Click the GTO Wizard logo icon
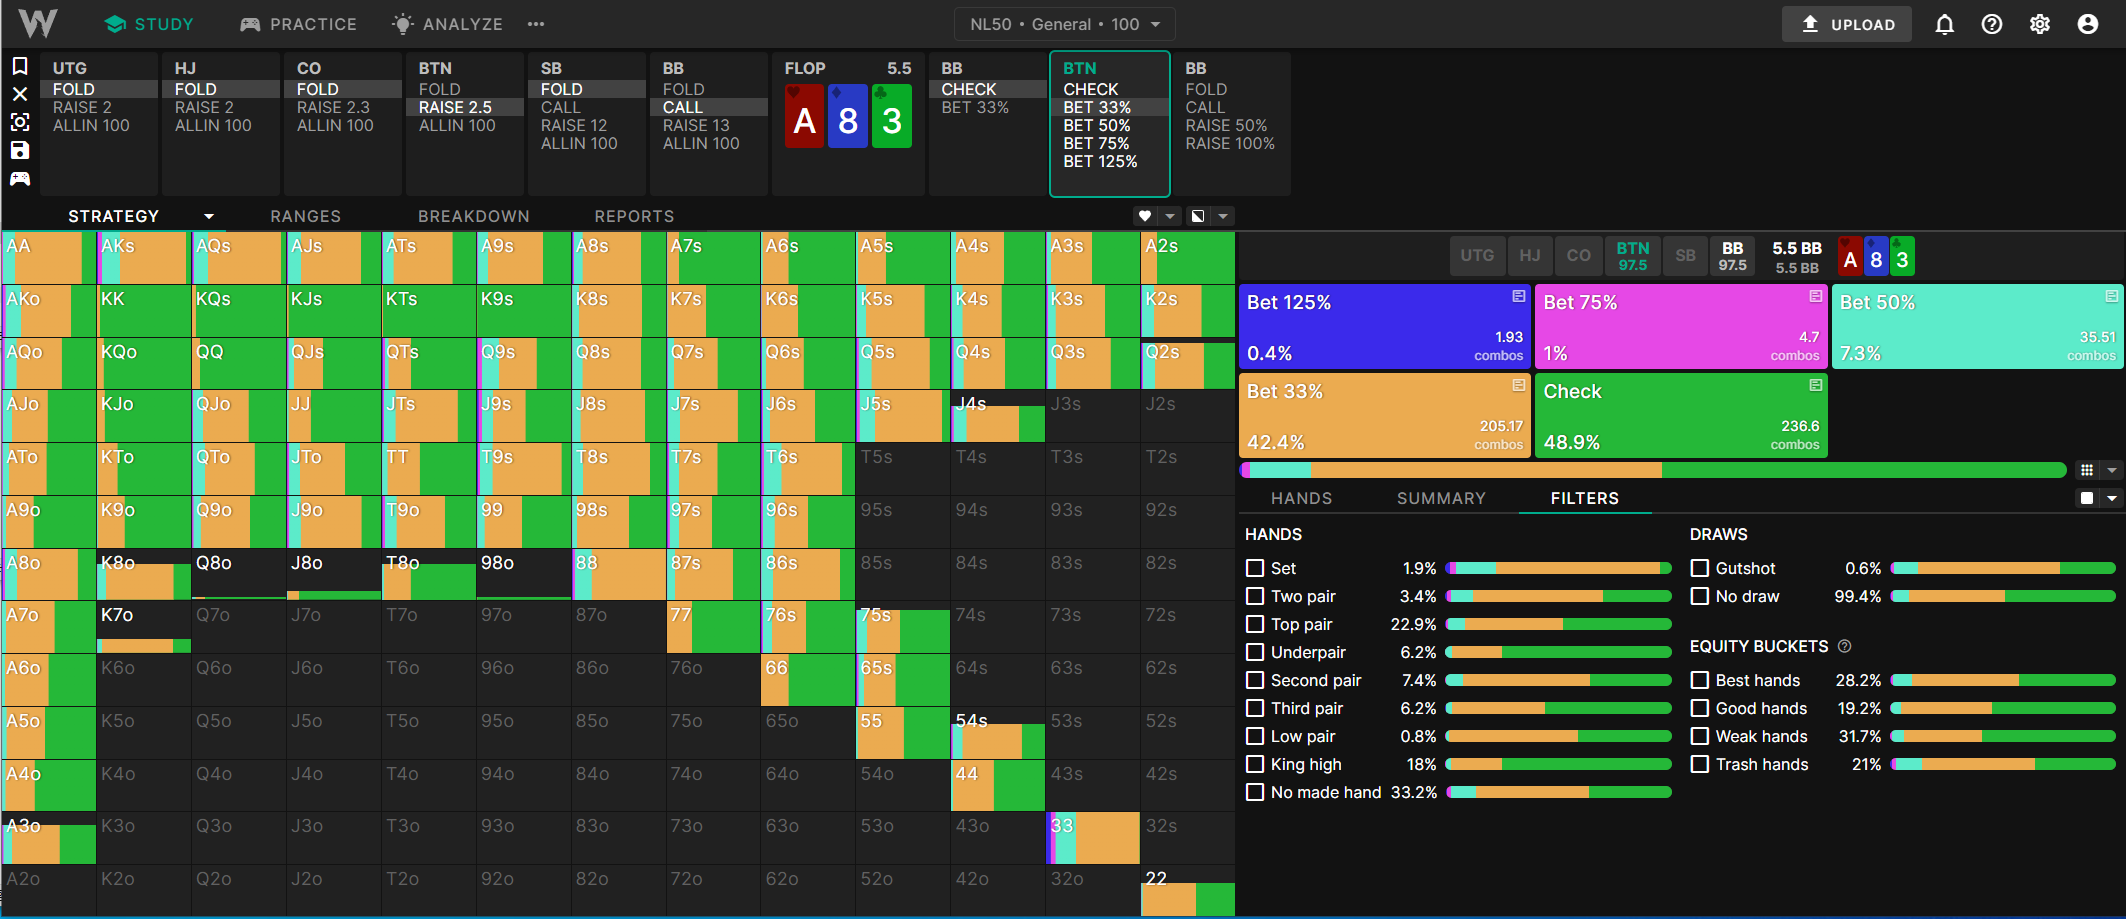The image size is (2126, 919). [38, 23]
